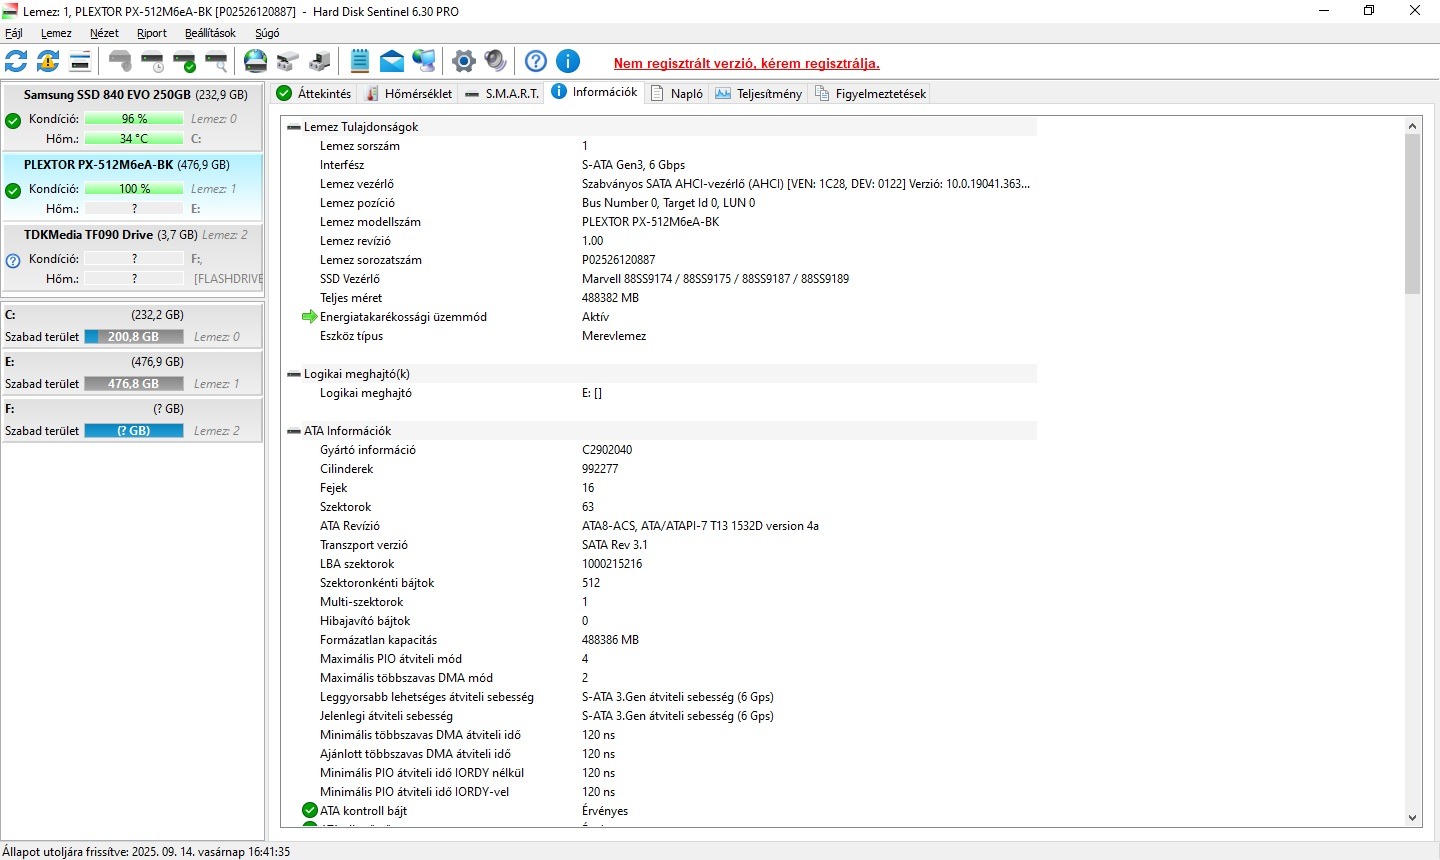The height and width of the screenshot is (860, 1440).
Task: Switch to the Áttekintés tab
Action: tap(314, 93)
